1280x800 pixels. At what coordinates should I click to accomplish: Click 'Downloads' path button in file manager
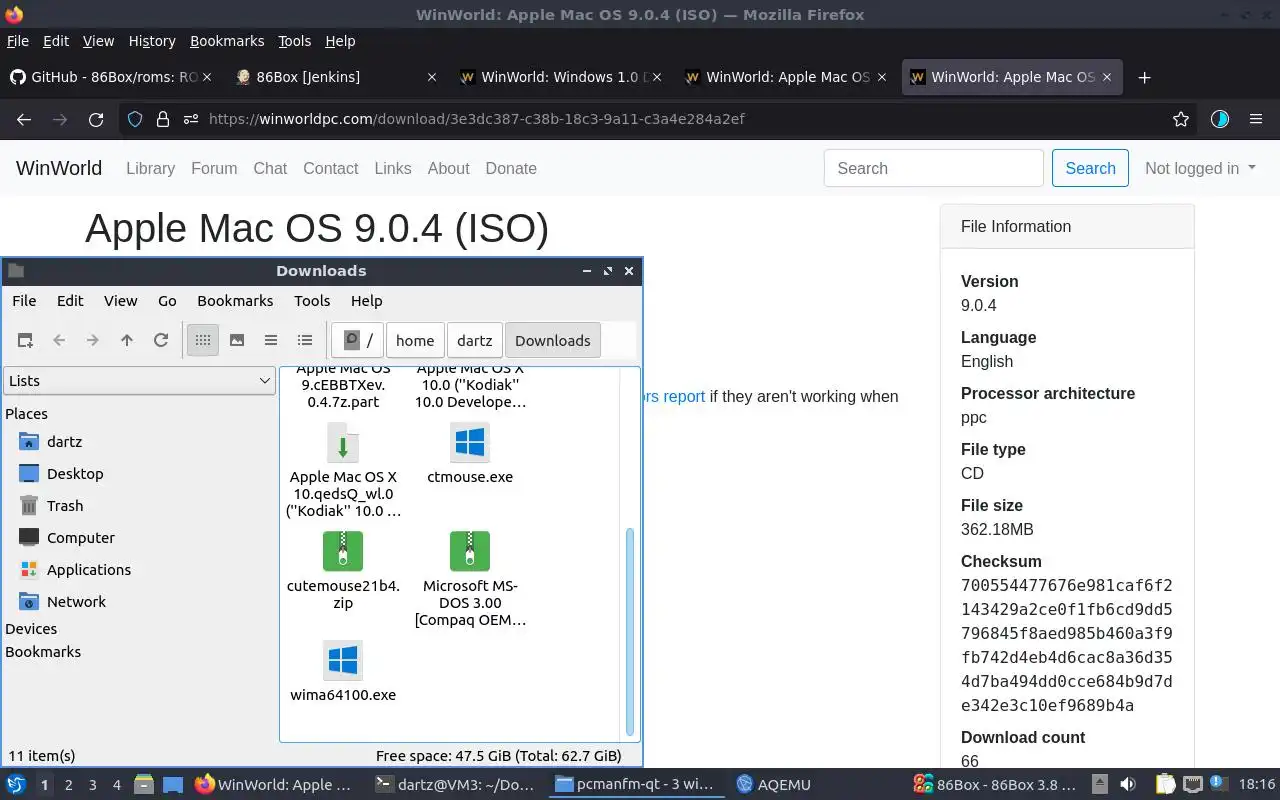(x=553, y=340)
